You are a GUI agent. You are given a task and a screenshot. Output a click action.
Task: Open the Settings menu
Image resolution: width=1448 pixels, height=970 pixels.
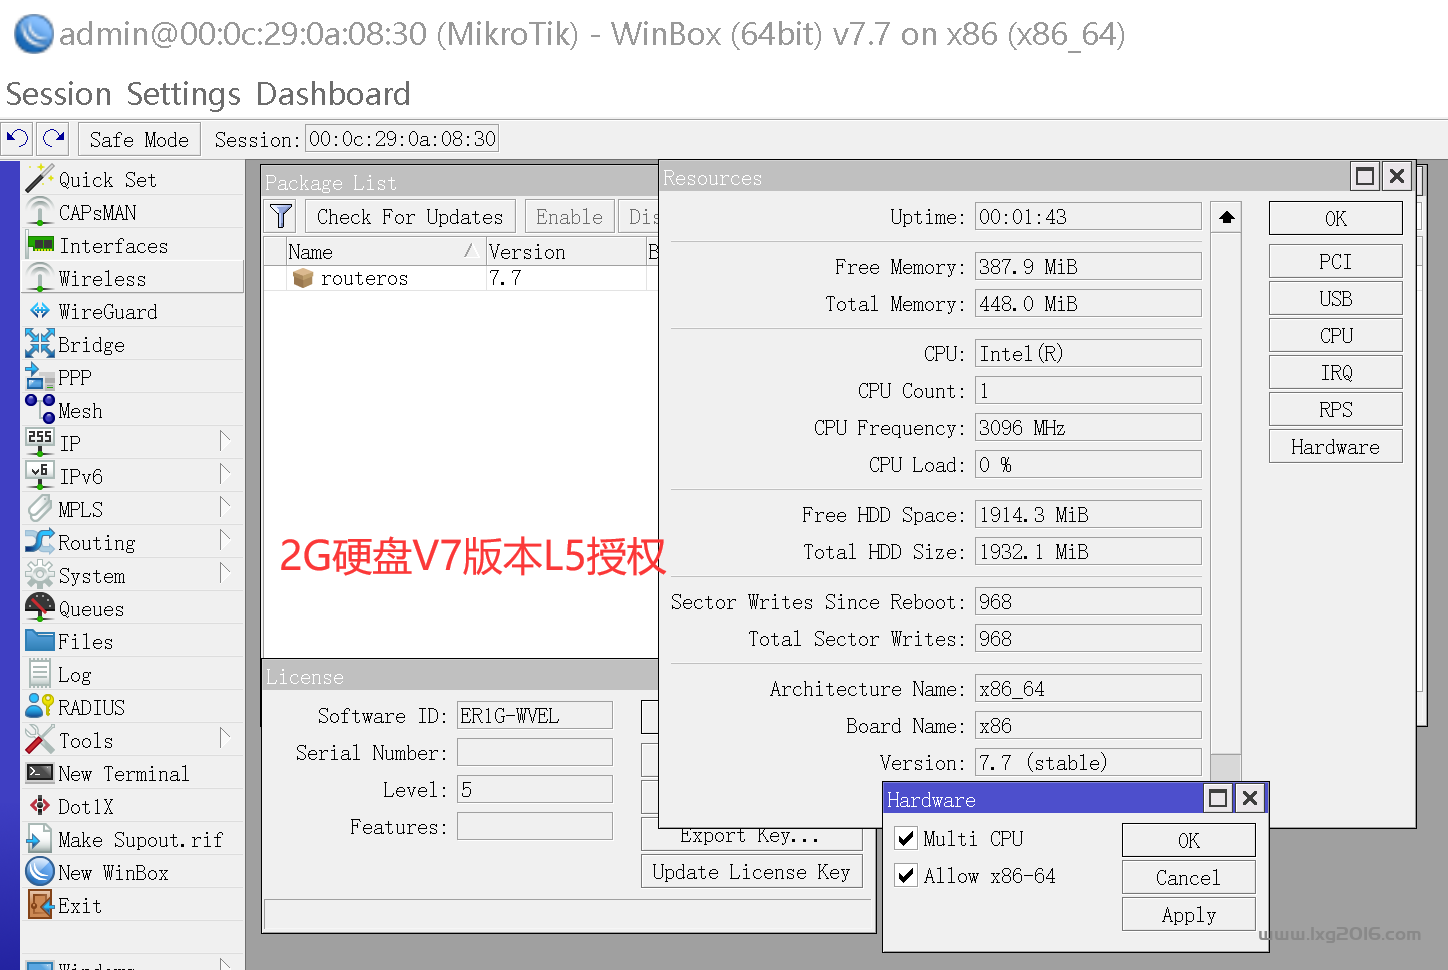tap(184, 94)
